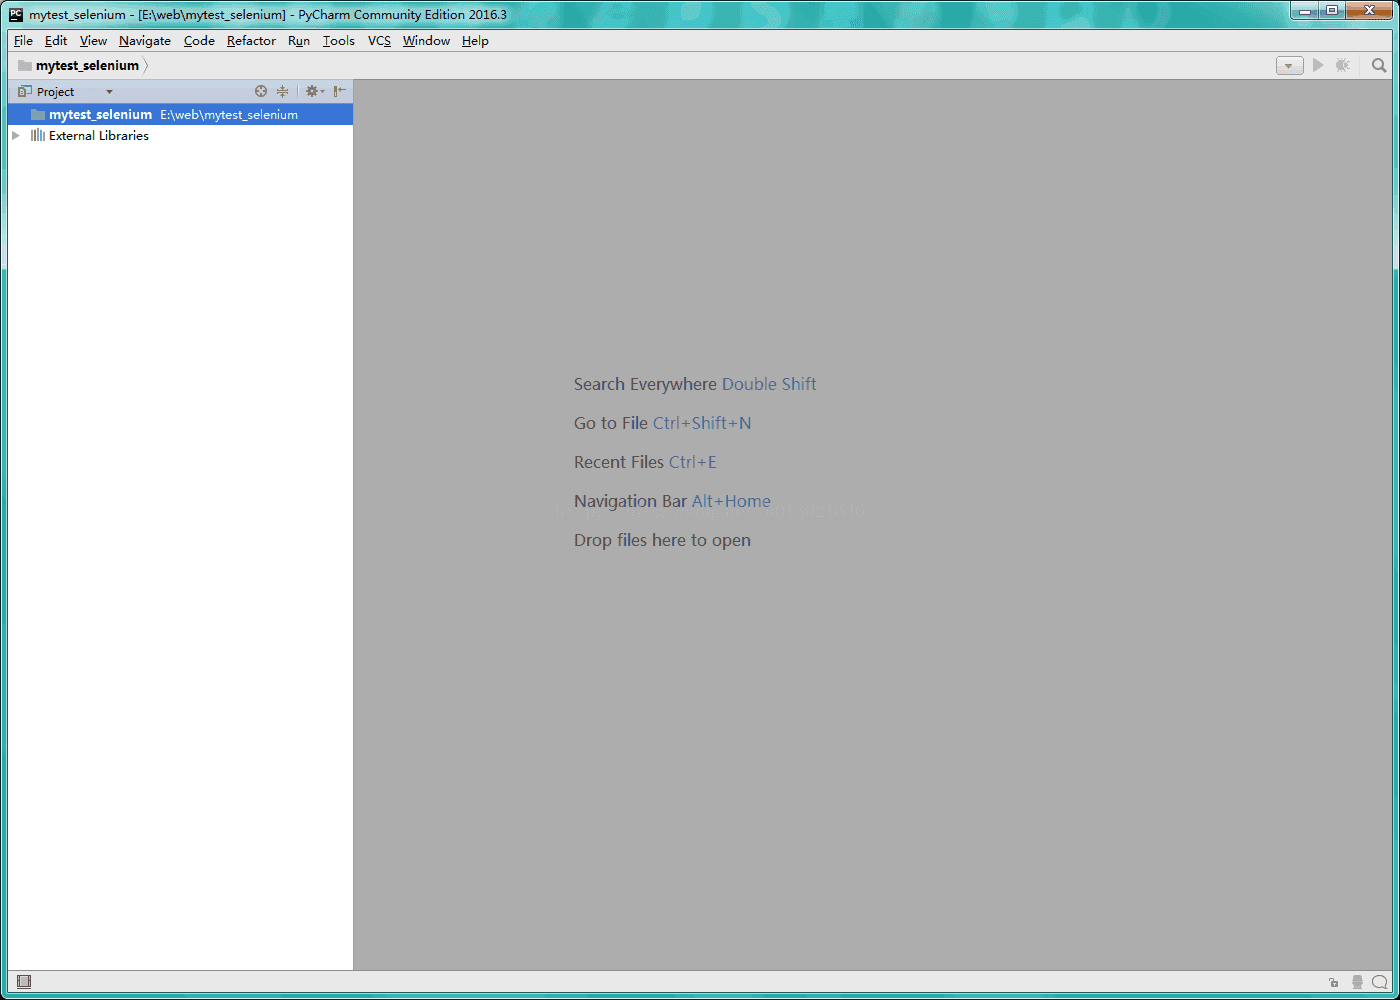
Task: Close the PyCharm window
Action: (1369, 11)
